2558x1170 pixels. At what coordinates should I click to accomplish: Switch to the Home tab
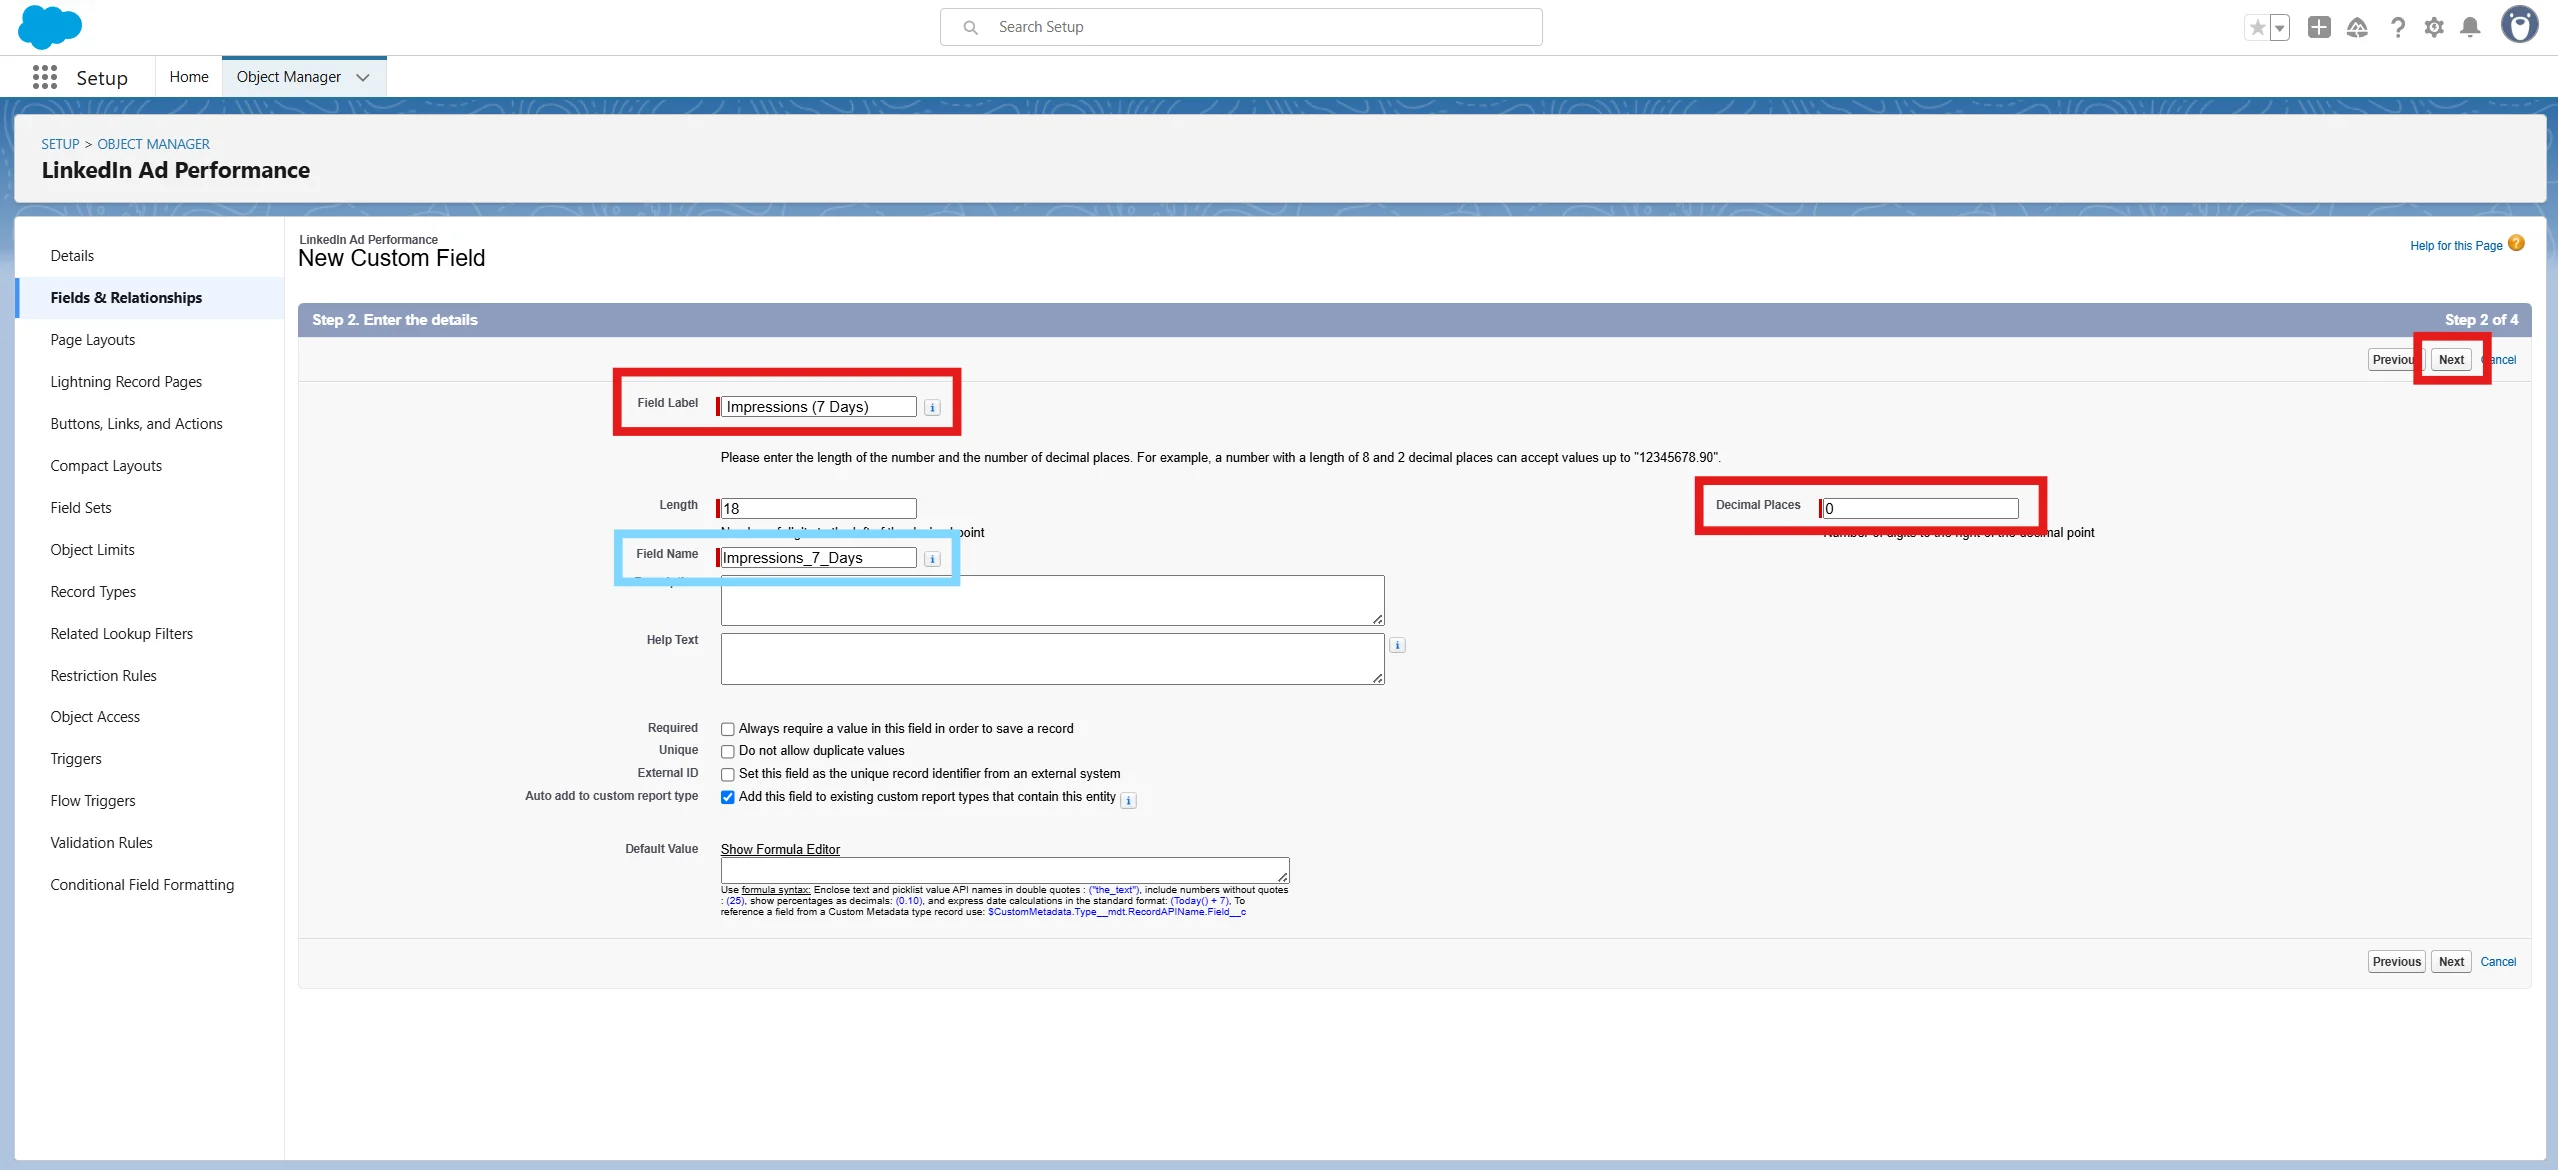coord(189,77)
